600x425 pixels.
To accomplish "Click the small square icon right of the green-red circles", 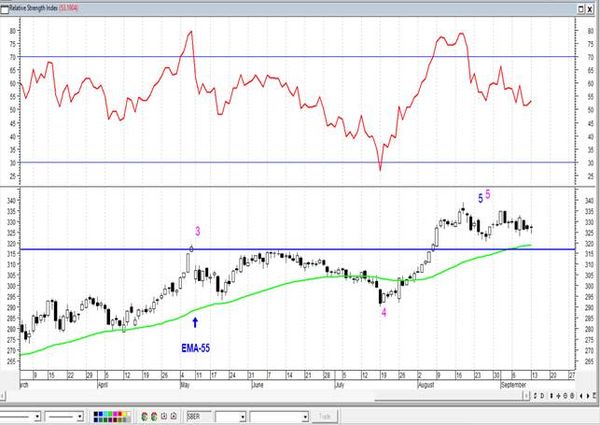I will click(164, 416).
